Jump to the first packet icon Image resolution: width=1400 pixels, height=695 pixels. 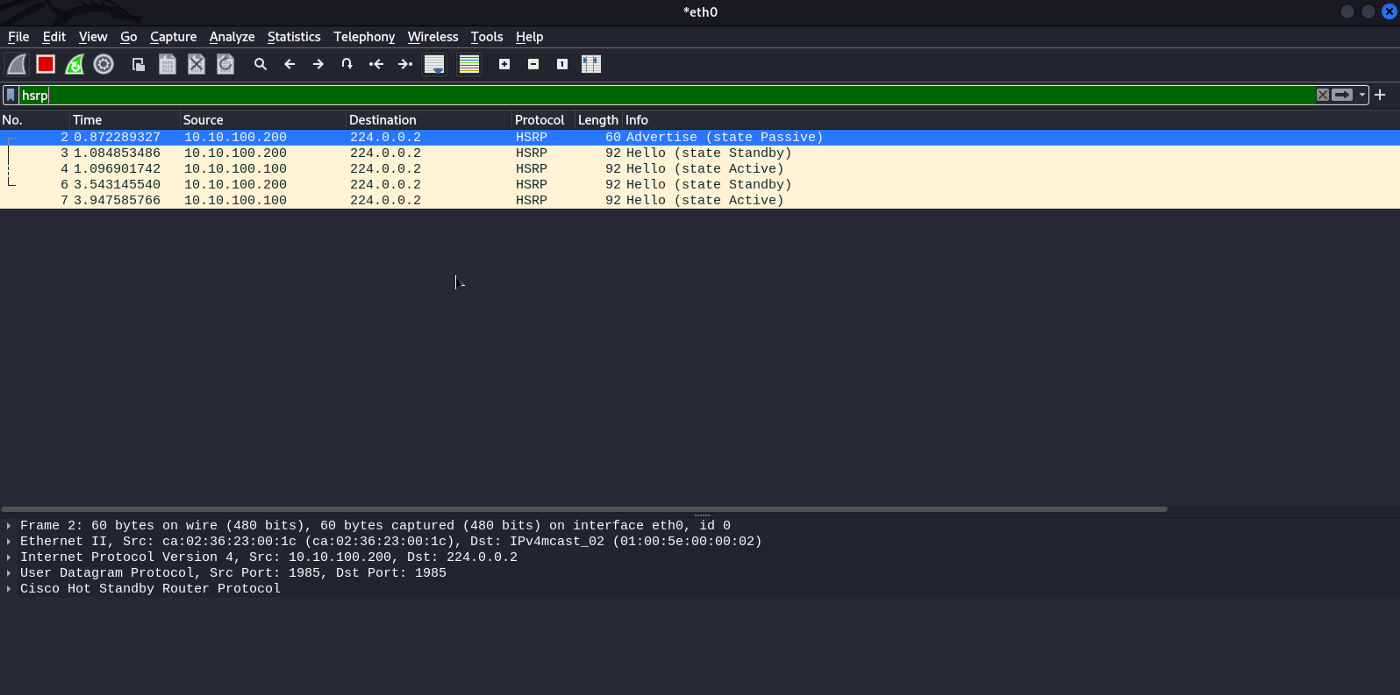(x=376, y=64)
